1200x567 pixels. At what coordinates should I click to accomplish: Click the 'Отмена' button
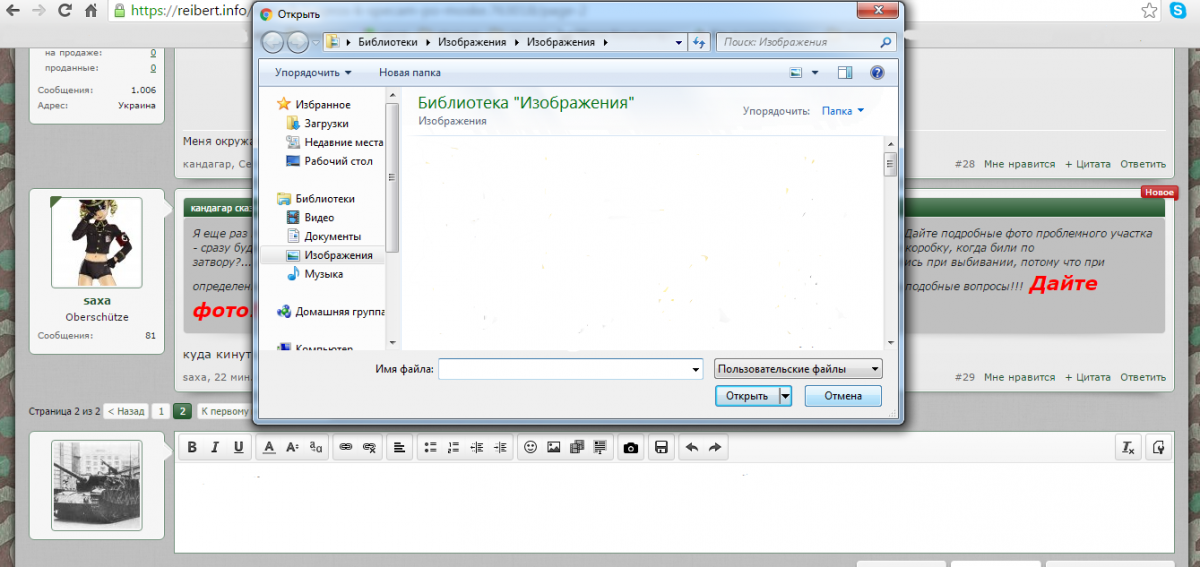842,396
